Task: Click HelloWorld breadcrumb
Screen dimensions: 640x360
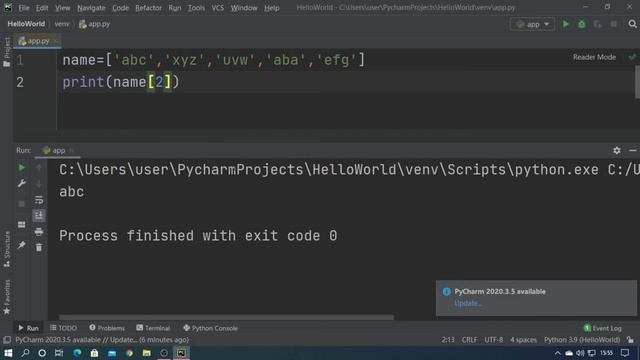Action: (26, 24)
